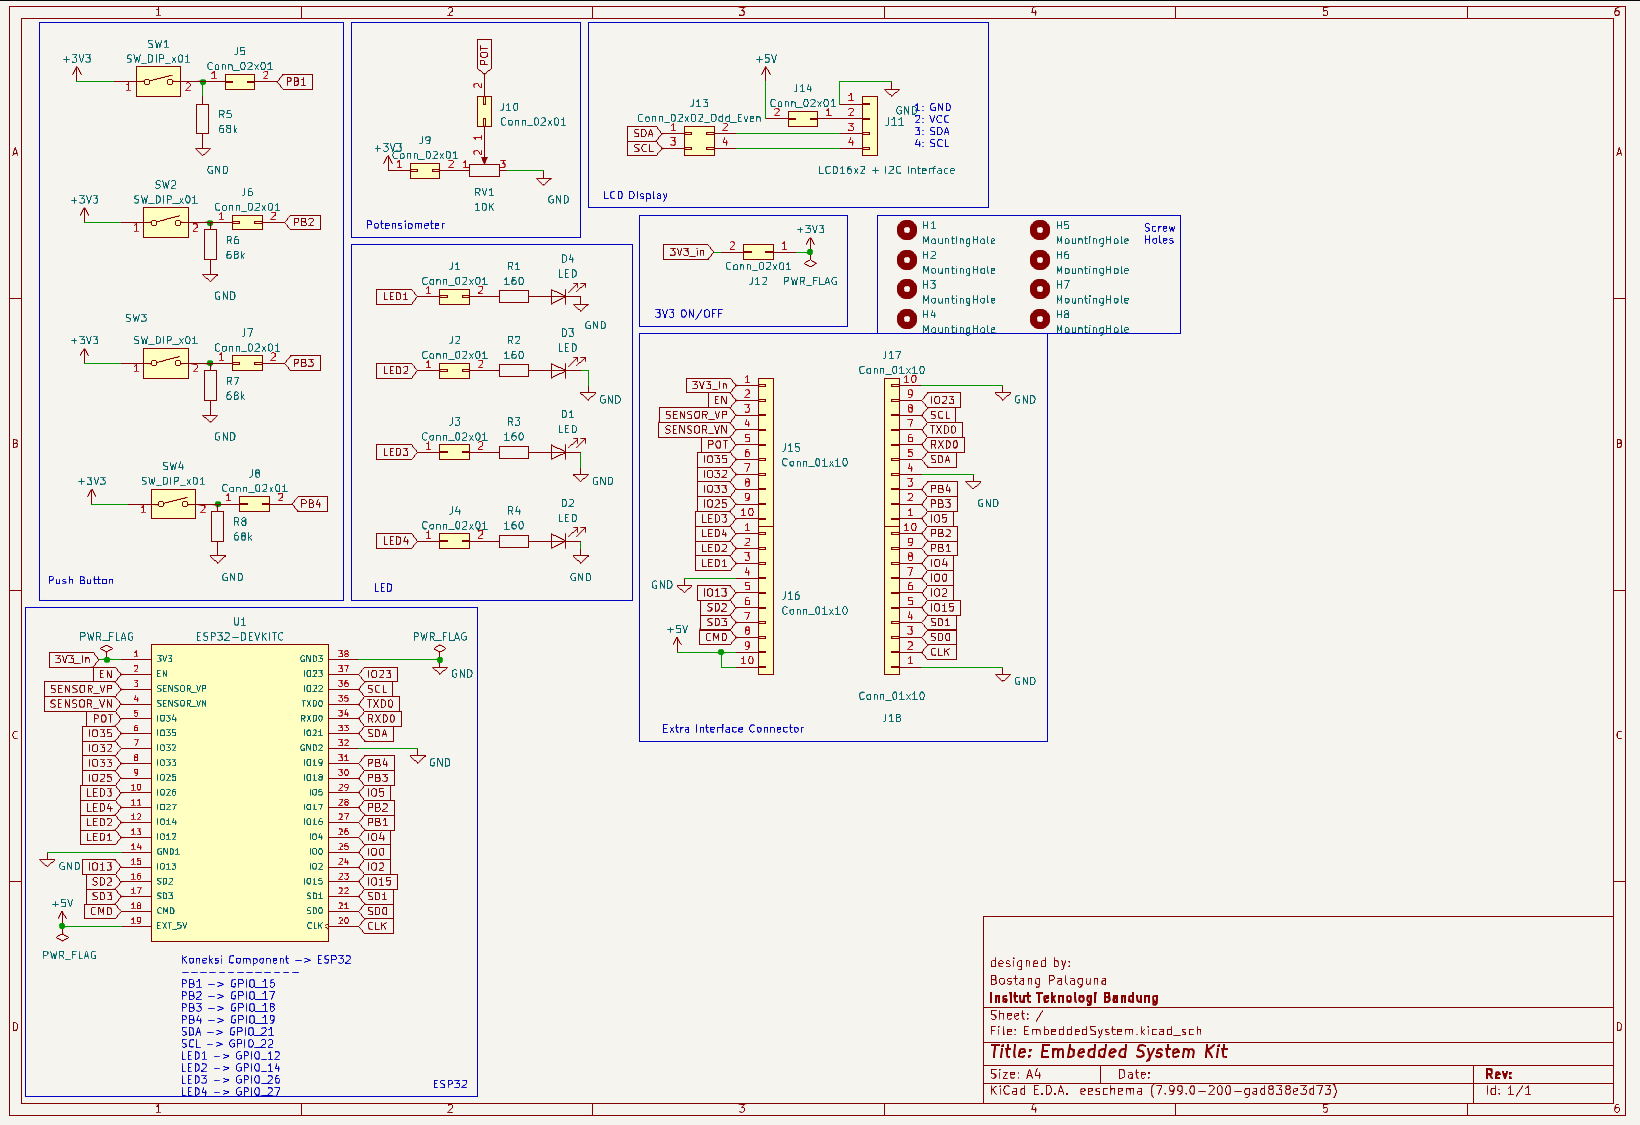
Task: Select the IO23 label on ESP32 pin 37
Action: click(x=379, y=674)
